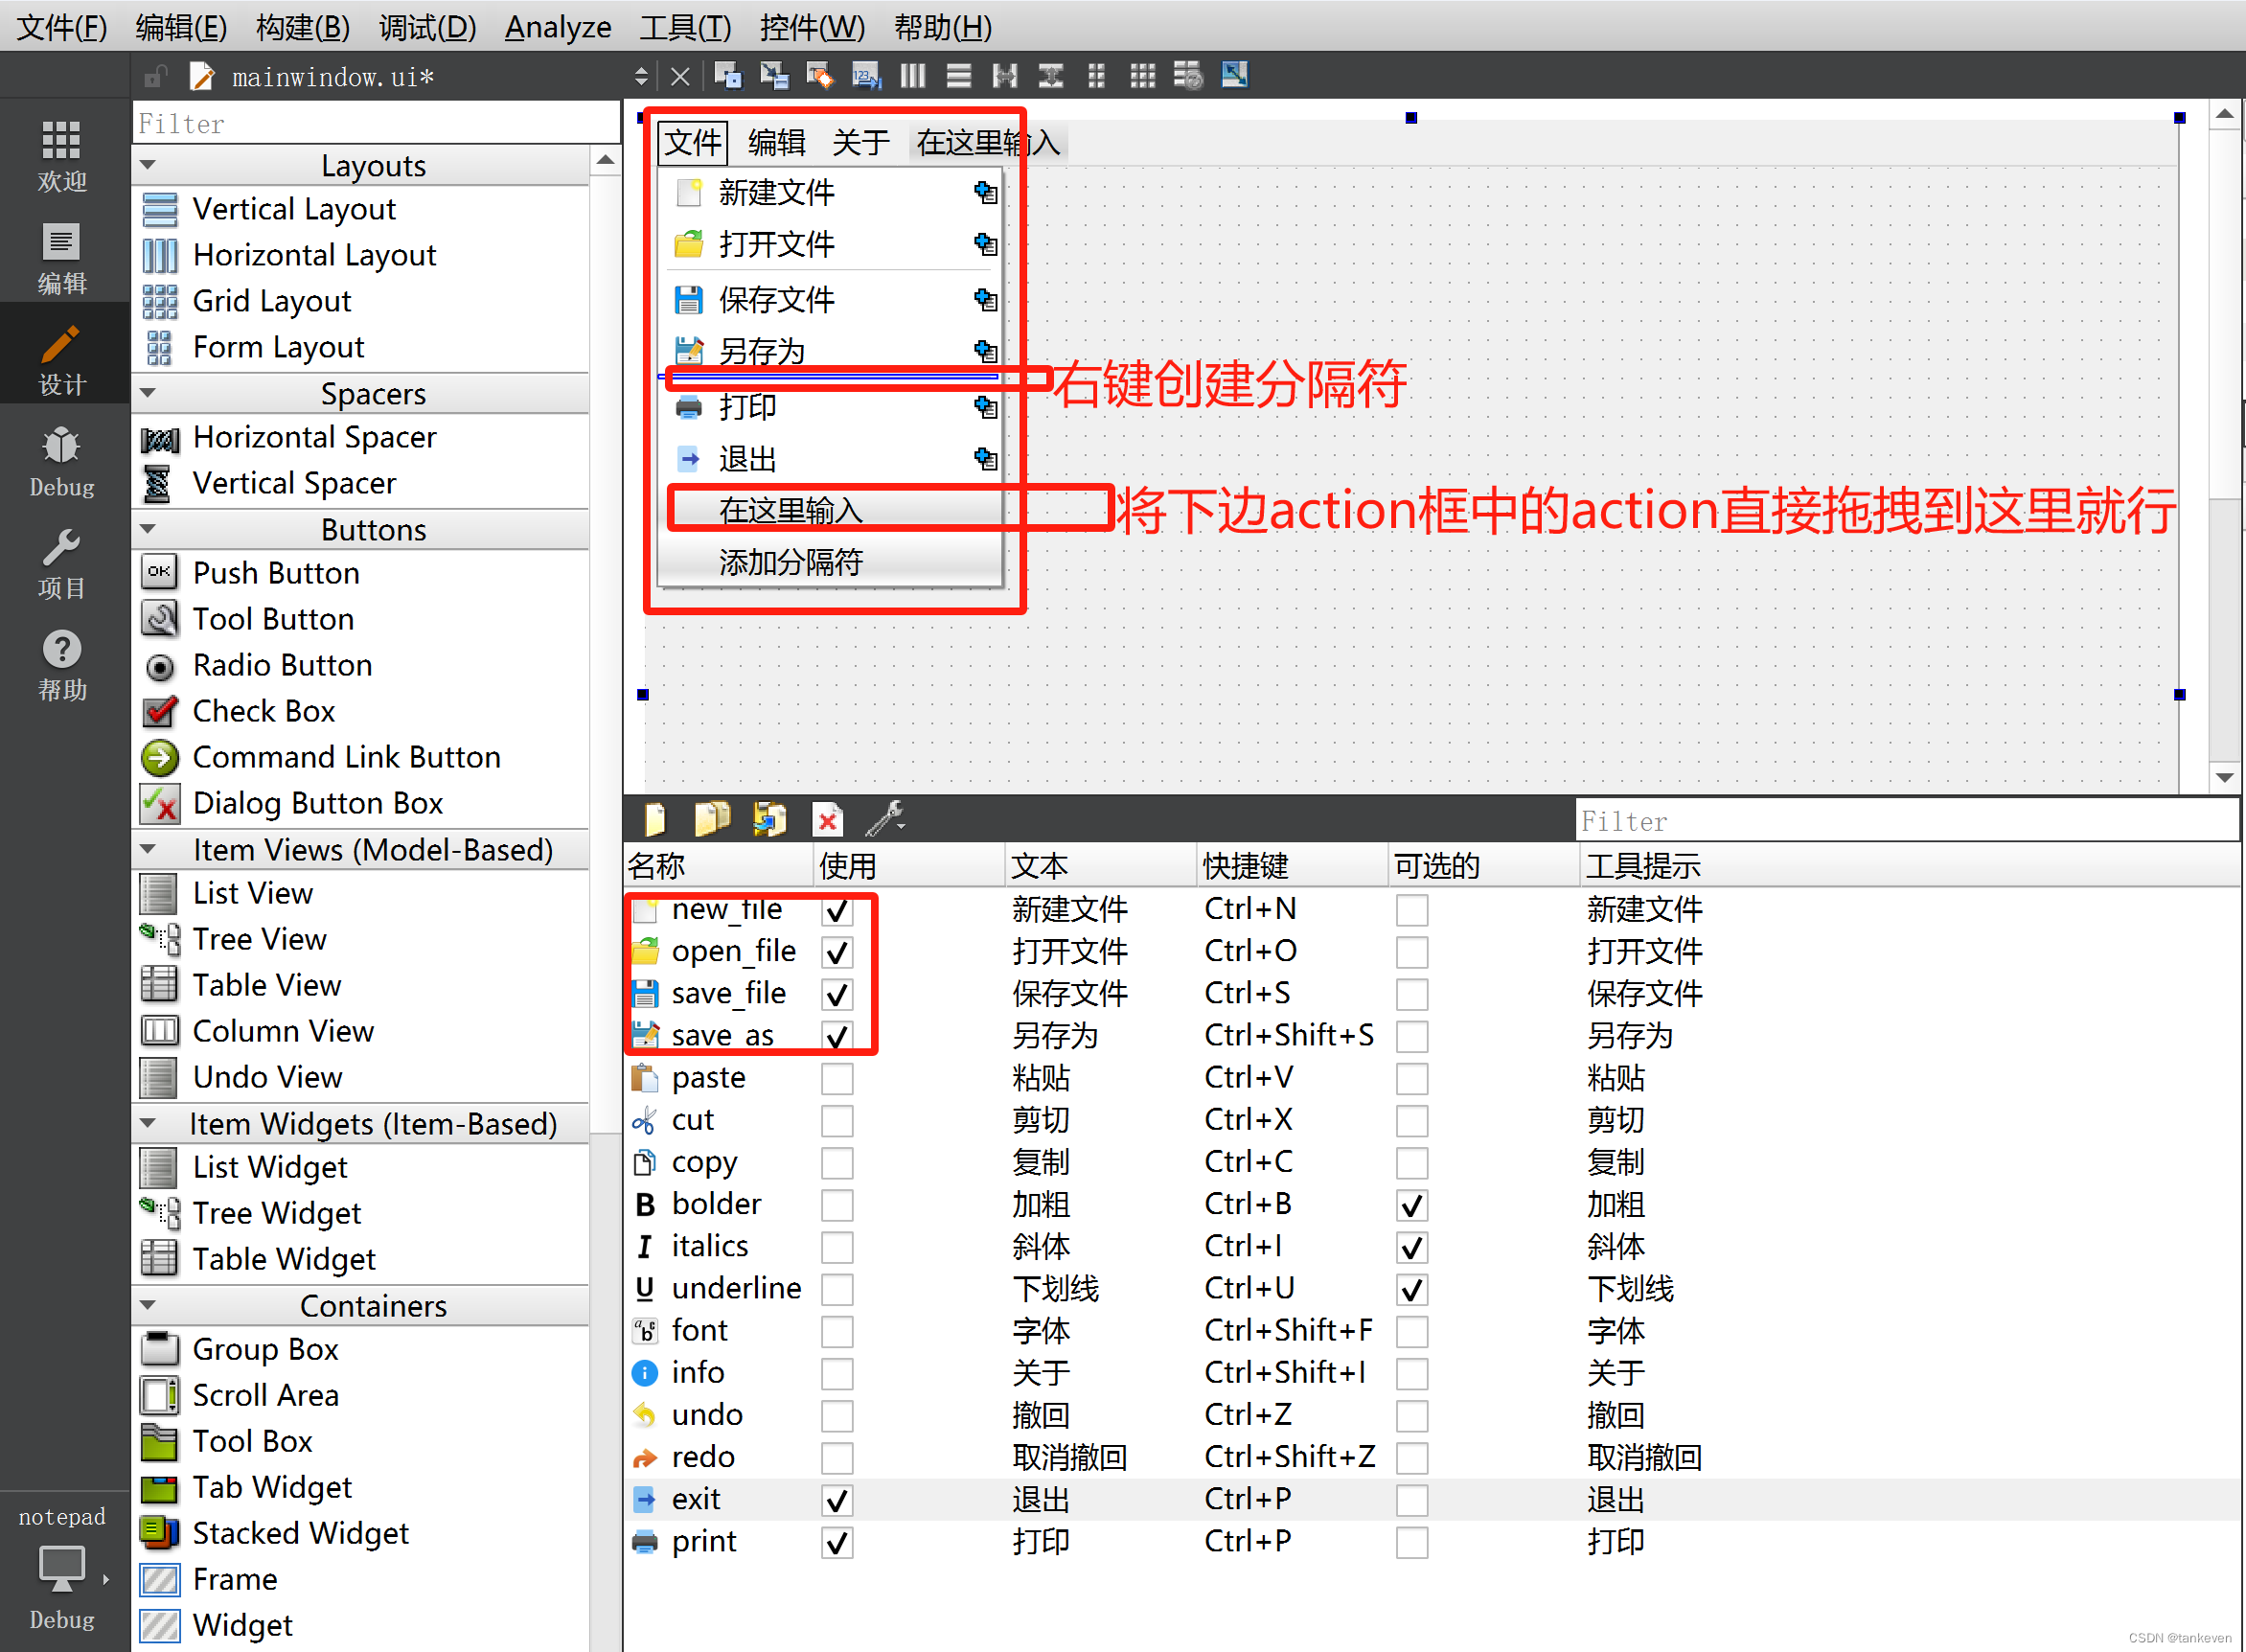Collapse the Buttons widget category
The width and height of the screenshot is (2246, 1652).
[149, 529]
